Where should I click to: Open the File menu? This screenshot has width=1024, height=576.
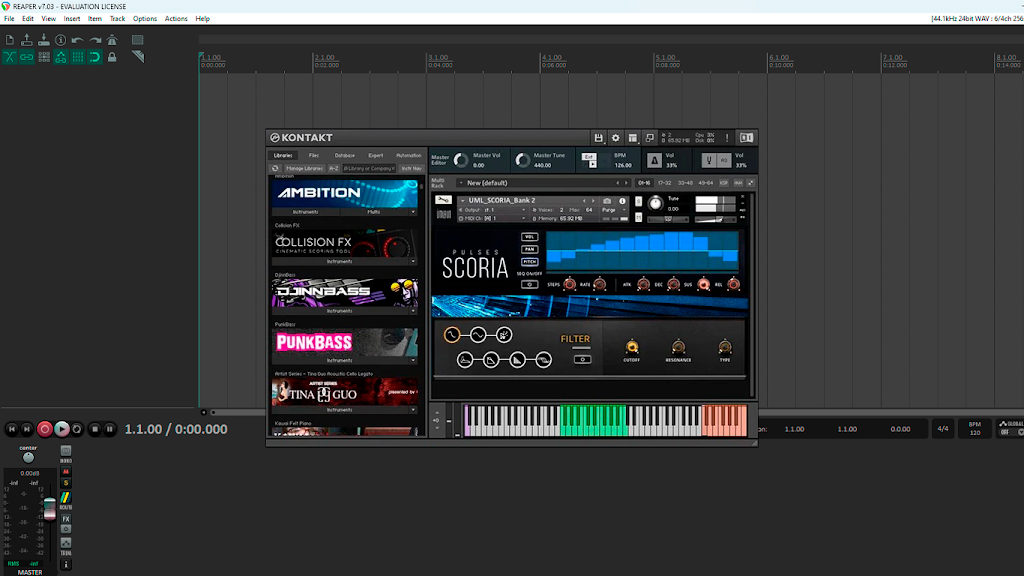[x=9, y=19]
